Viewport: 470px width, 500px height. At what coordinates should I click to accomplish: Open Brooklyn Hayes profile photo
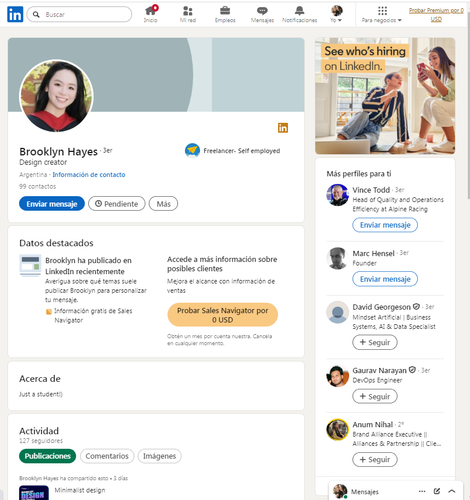point(57,96)
